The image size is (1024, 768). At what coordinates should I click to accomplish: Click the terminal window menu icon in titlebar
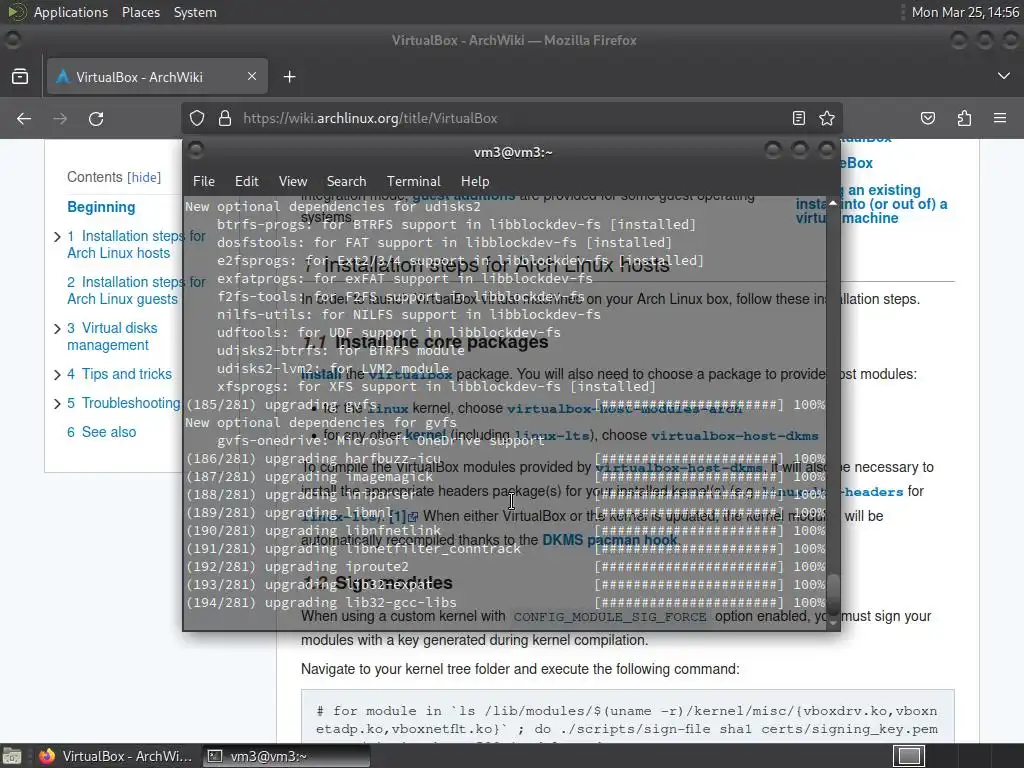(195, 150)
